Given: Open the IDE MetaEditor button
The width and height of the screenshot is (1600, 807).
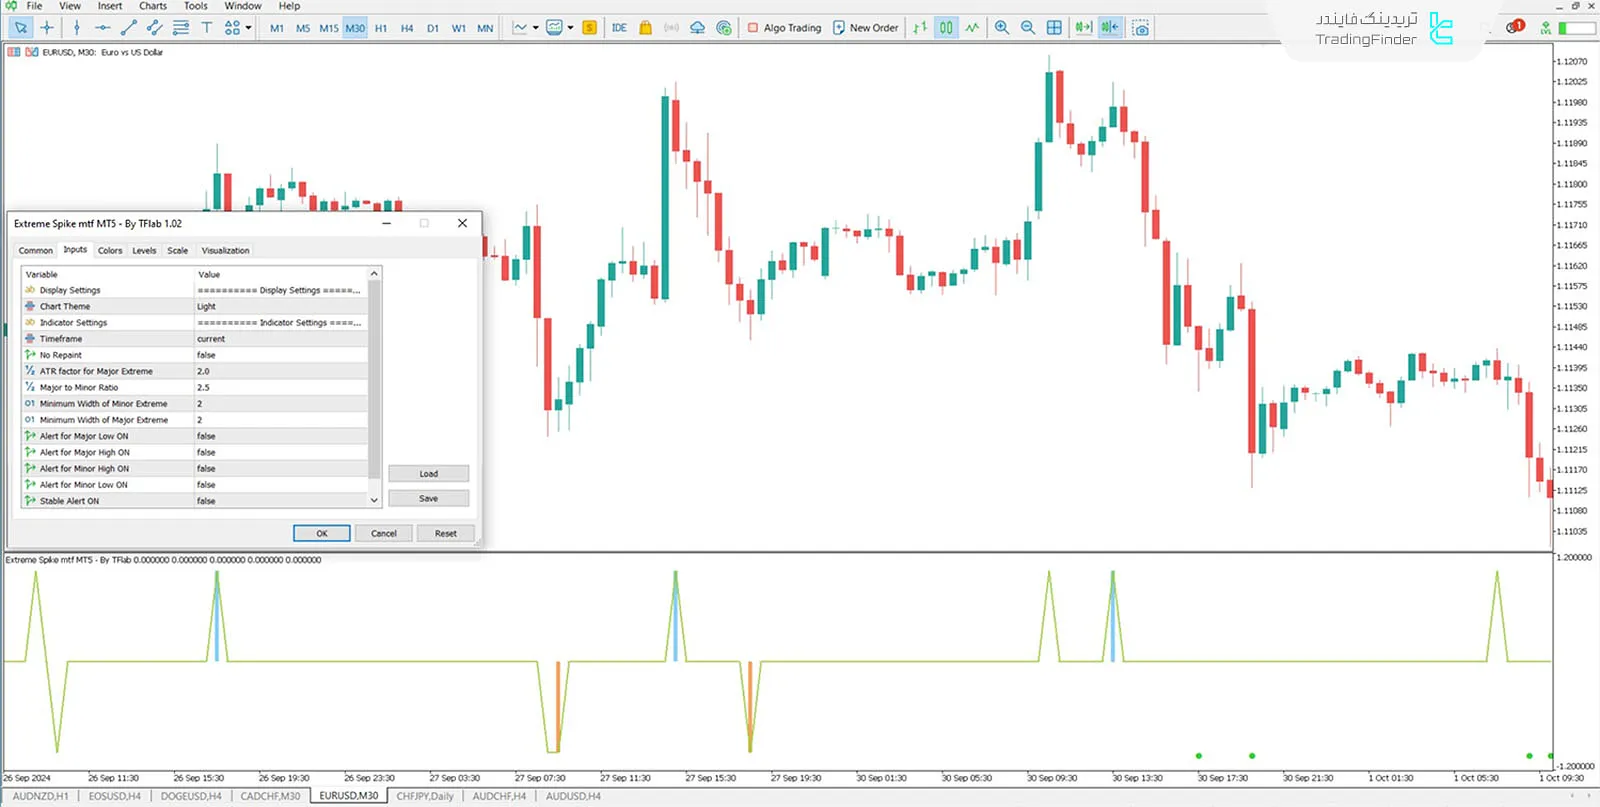Looking at the screenshot, I should [619, 28].
